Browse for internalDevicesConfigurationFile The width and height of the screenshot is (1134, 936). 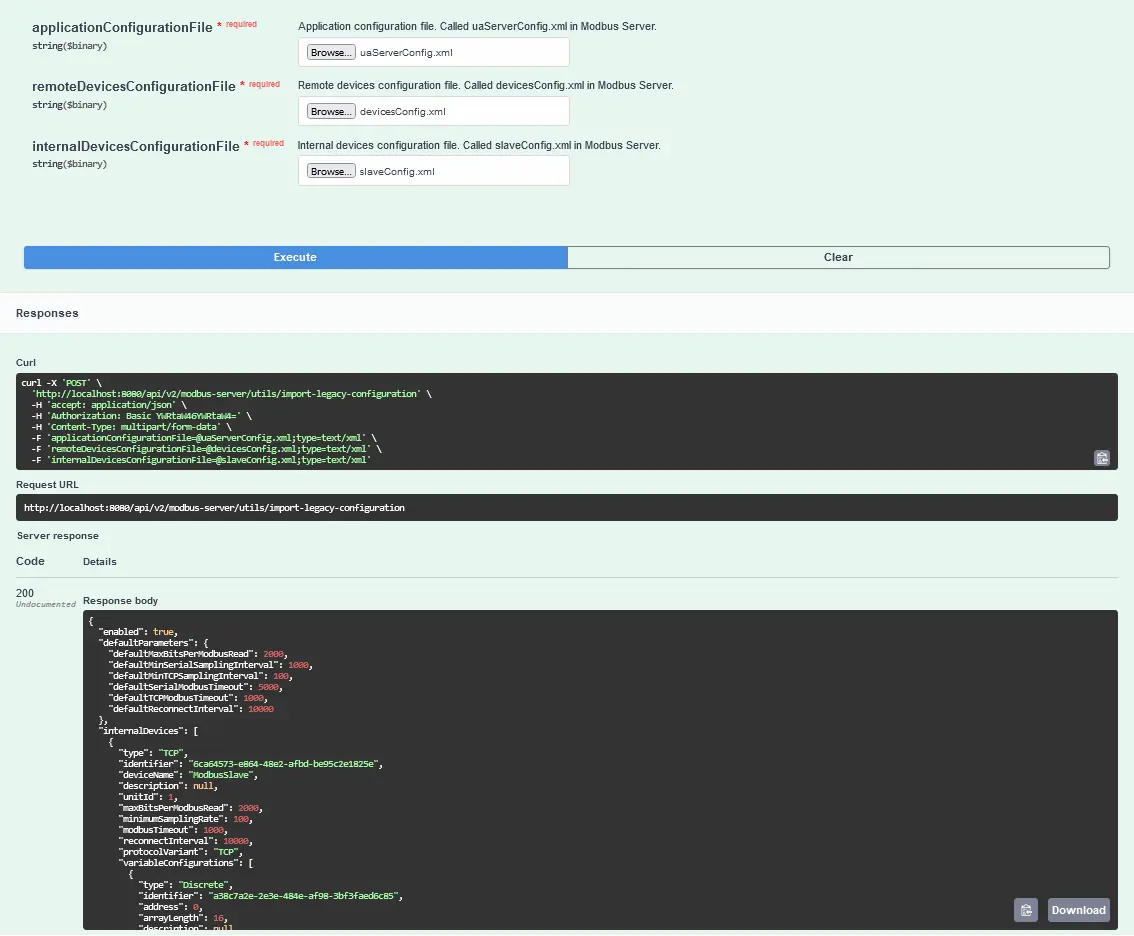click(x=331, y=171)
